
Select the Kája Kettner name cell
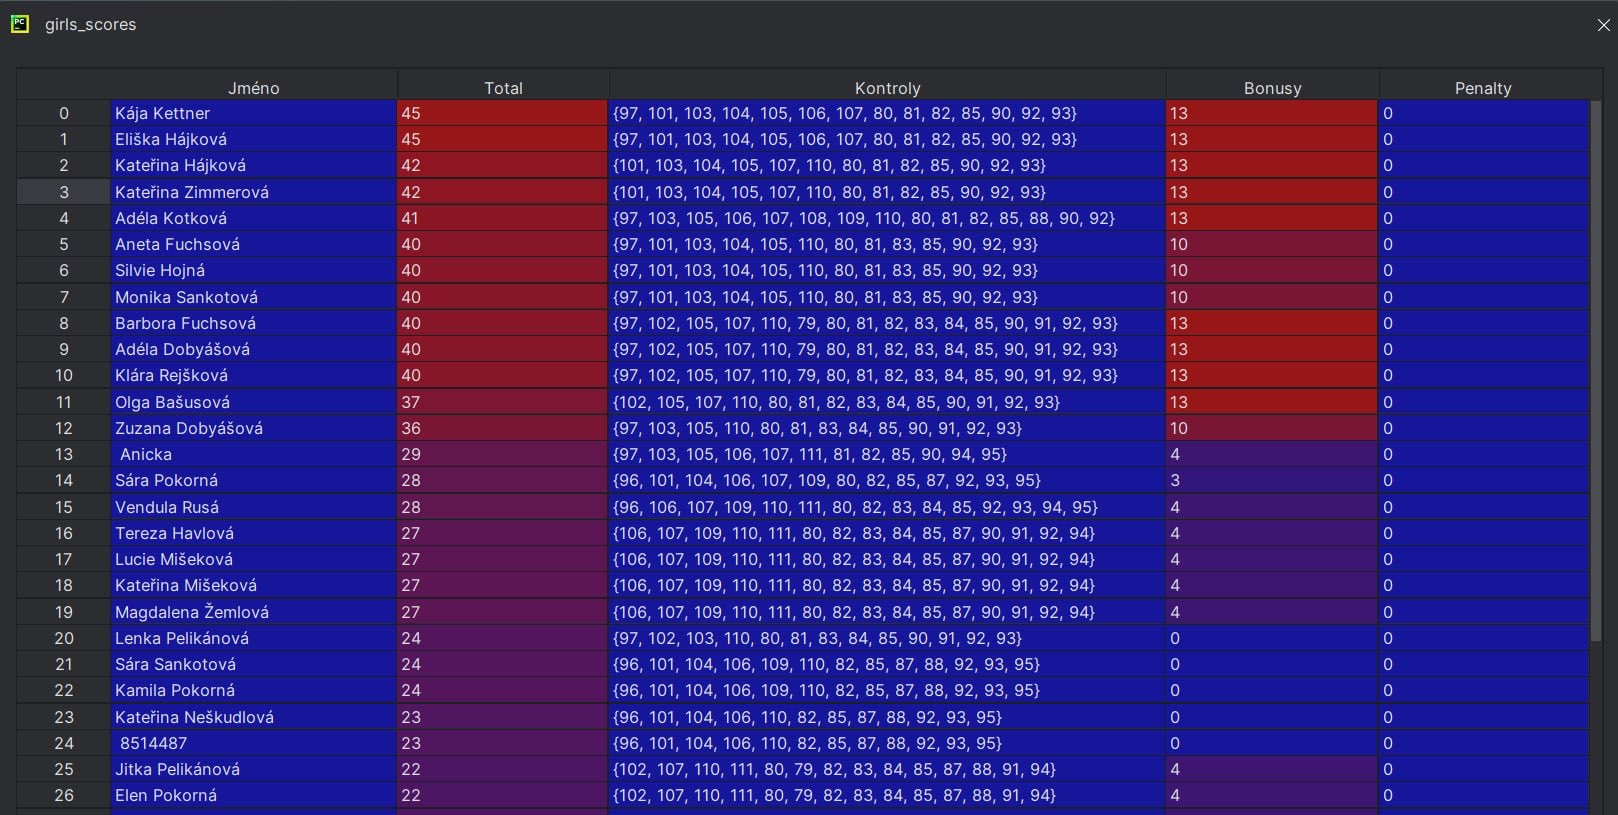tap(254, 113)
